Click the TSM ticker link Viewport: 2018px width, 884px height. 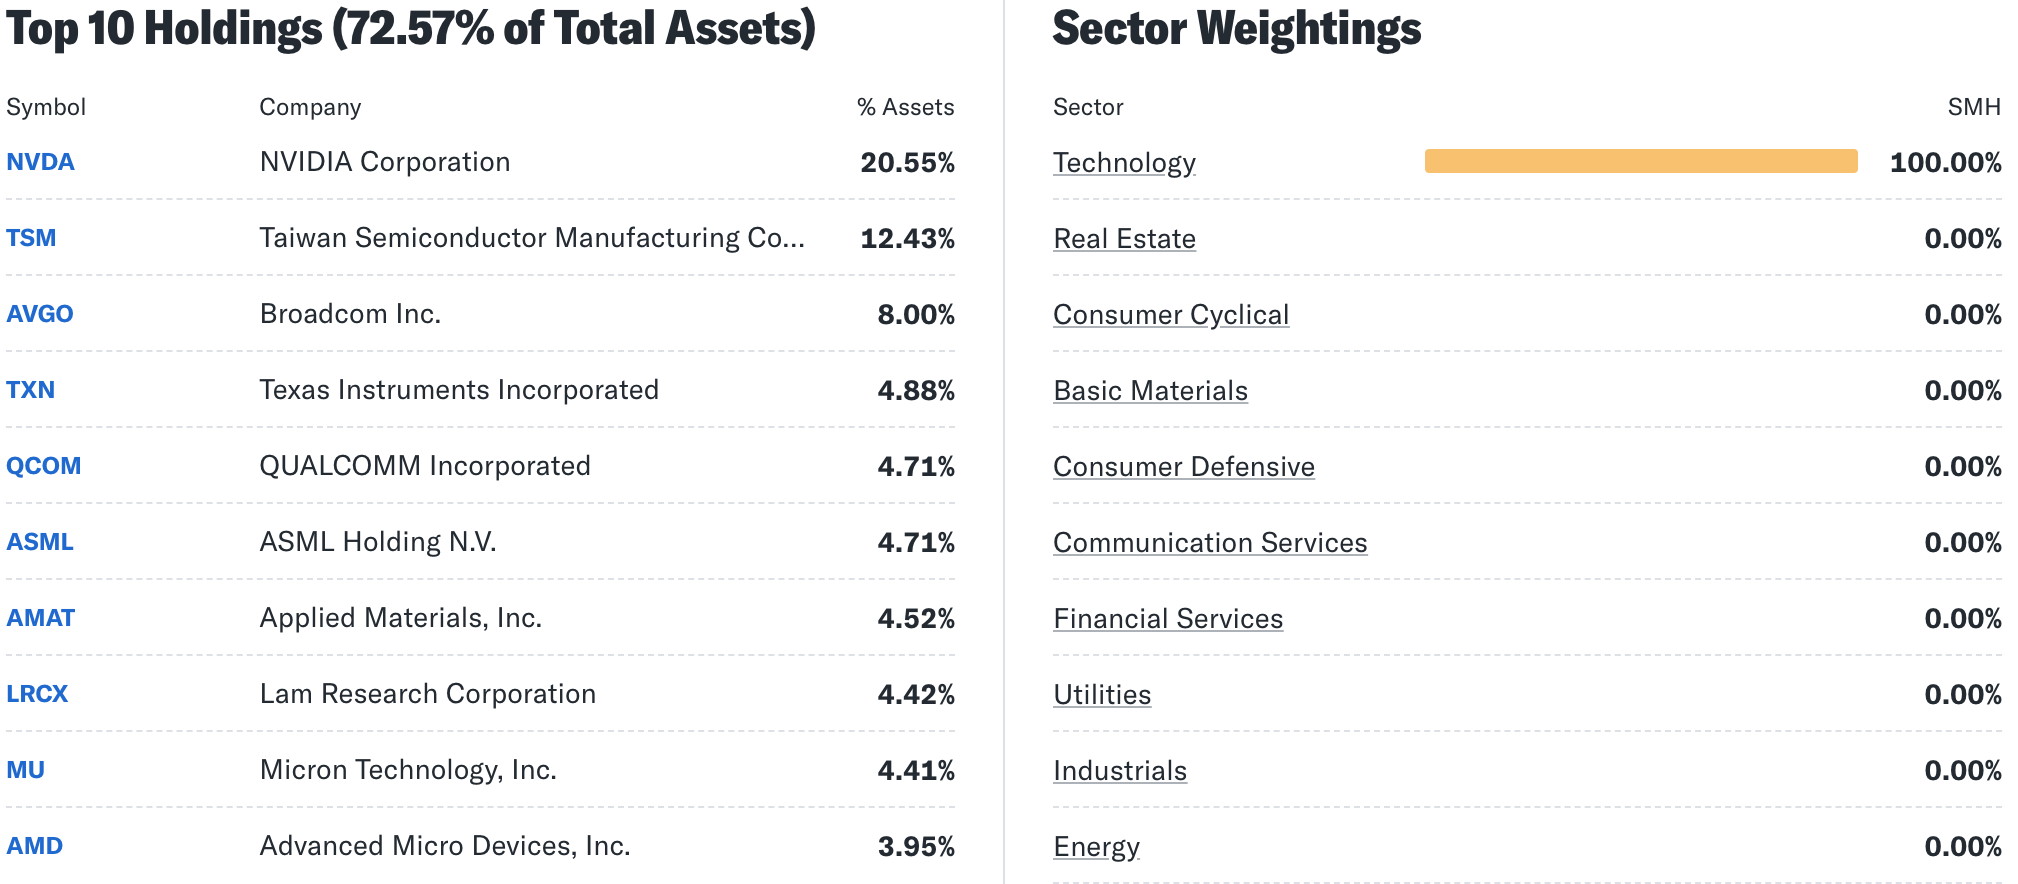coord(31,238)
